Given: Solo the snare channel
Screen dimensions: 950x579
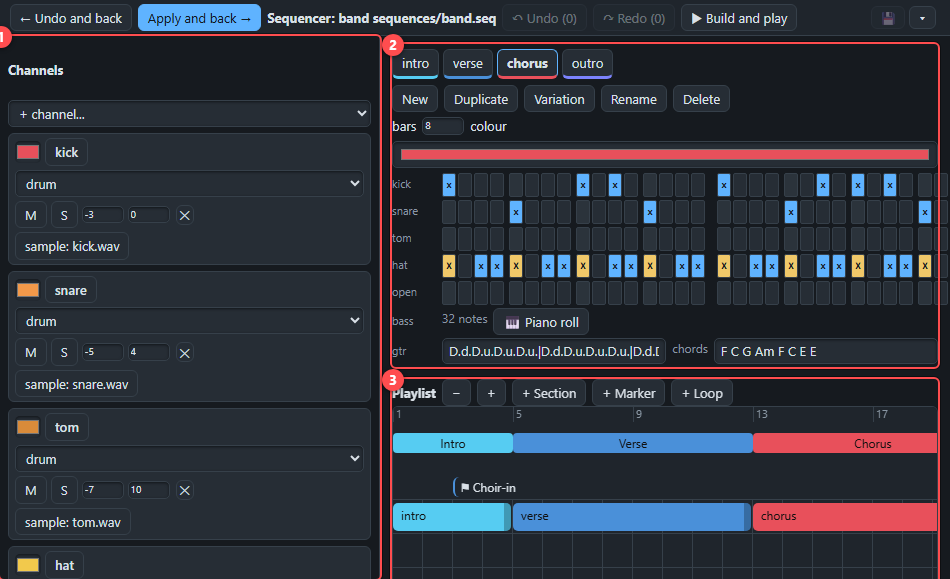Looking at the screenshot, I should 64,352.
